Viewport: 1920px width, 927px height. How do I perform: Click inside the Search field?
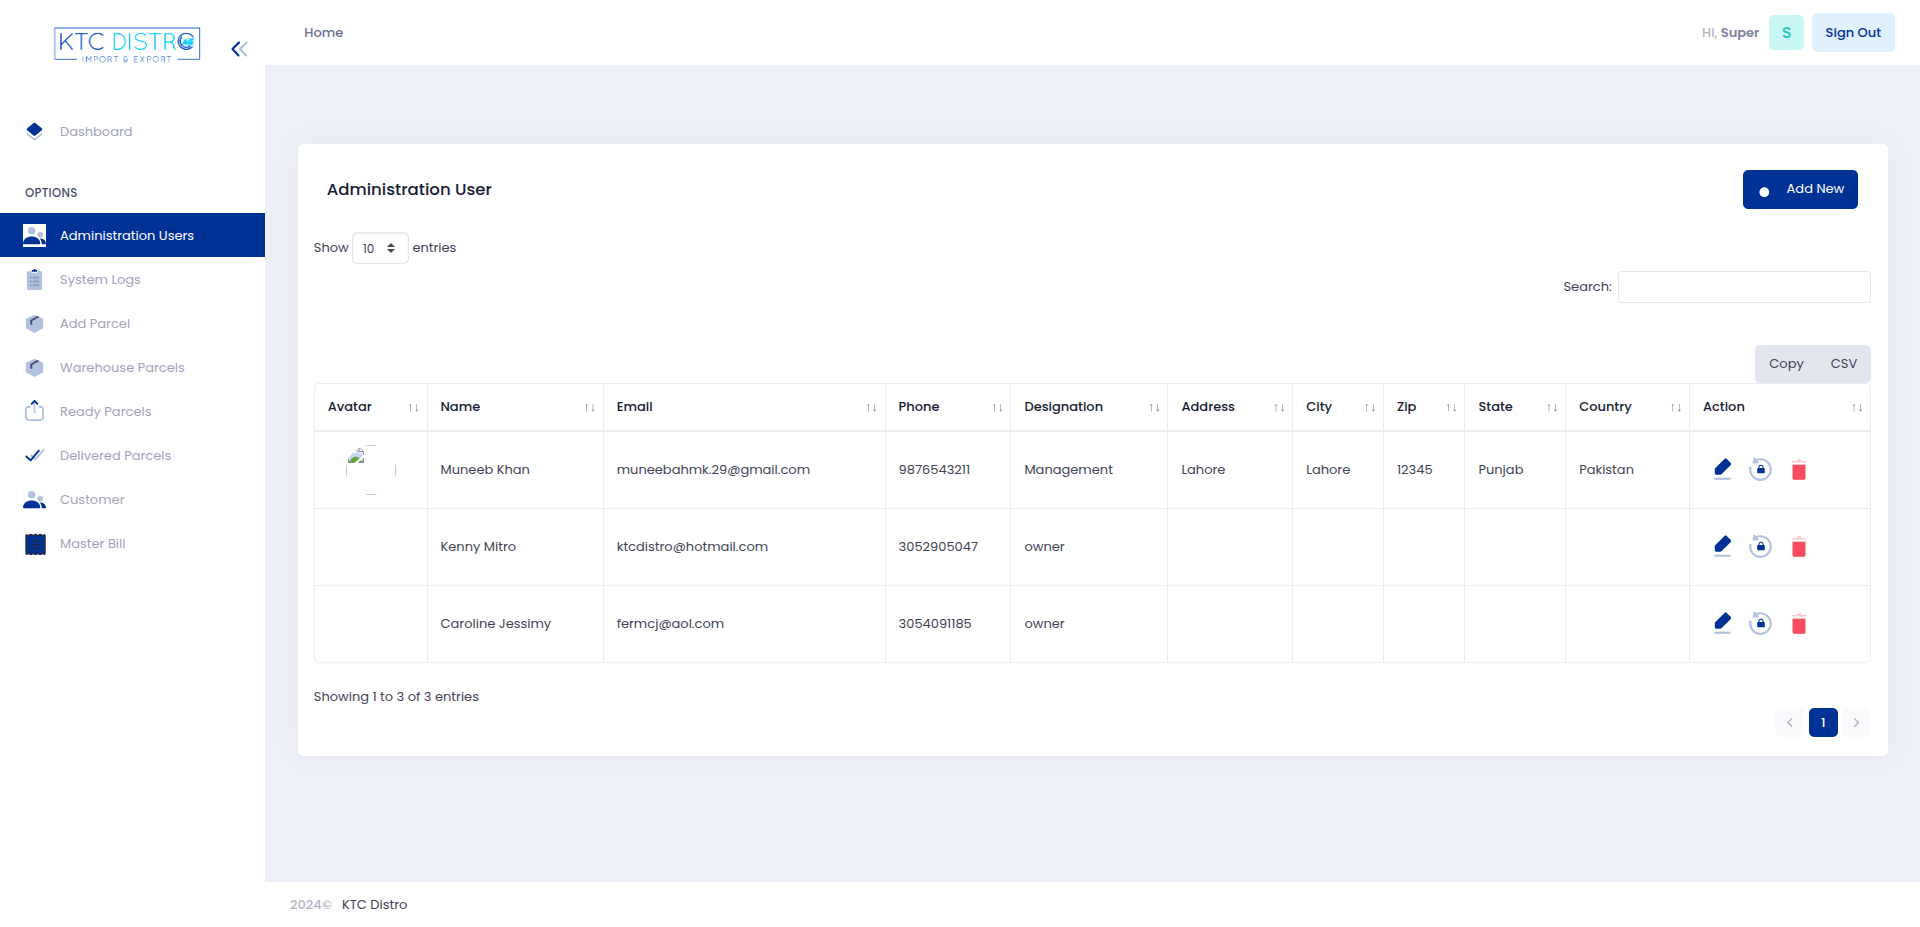click(x=1743, y=286)
